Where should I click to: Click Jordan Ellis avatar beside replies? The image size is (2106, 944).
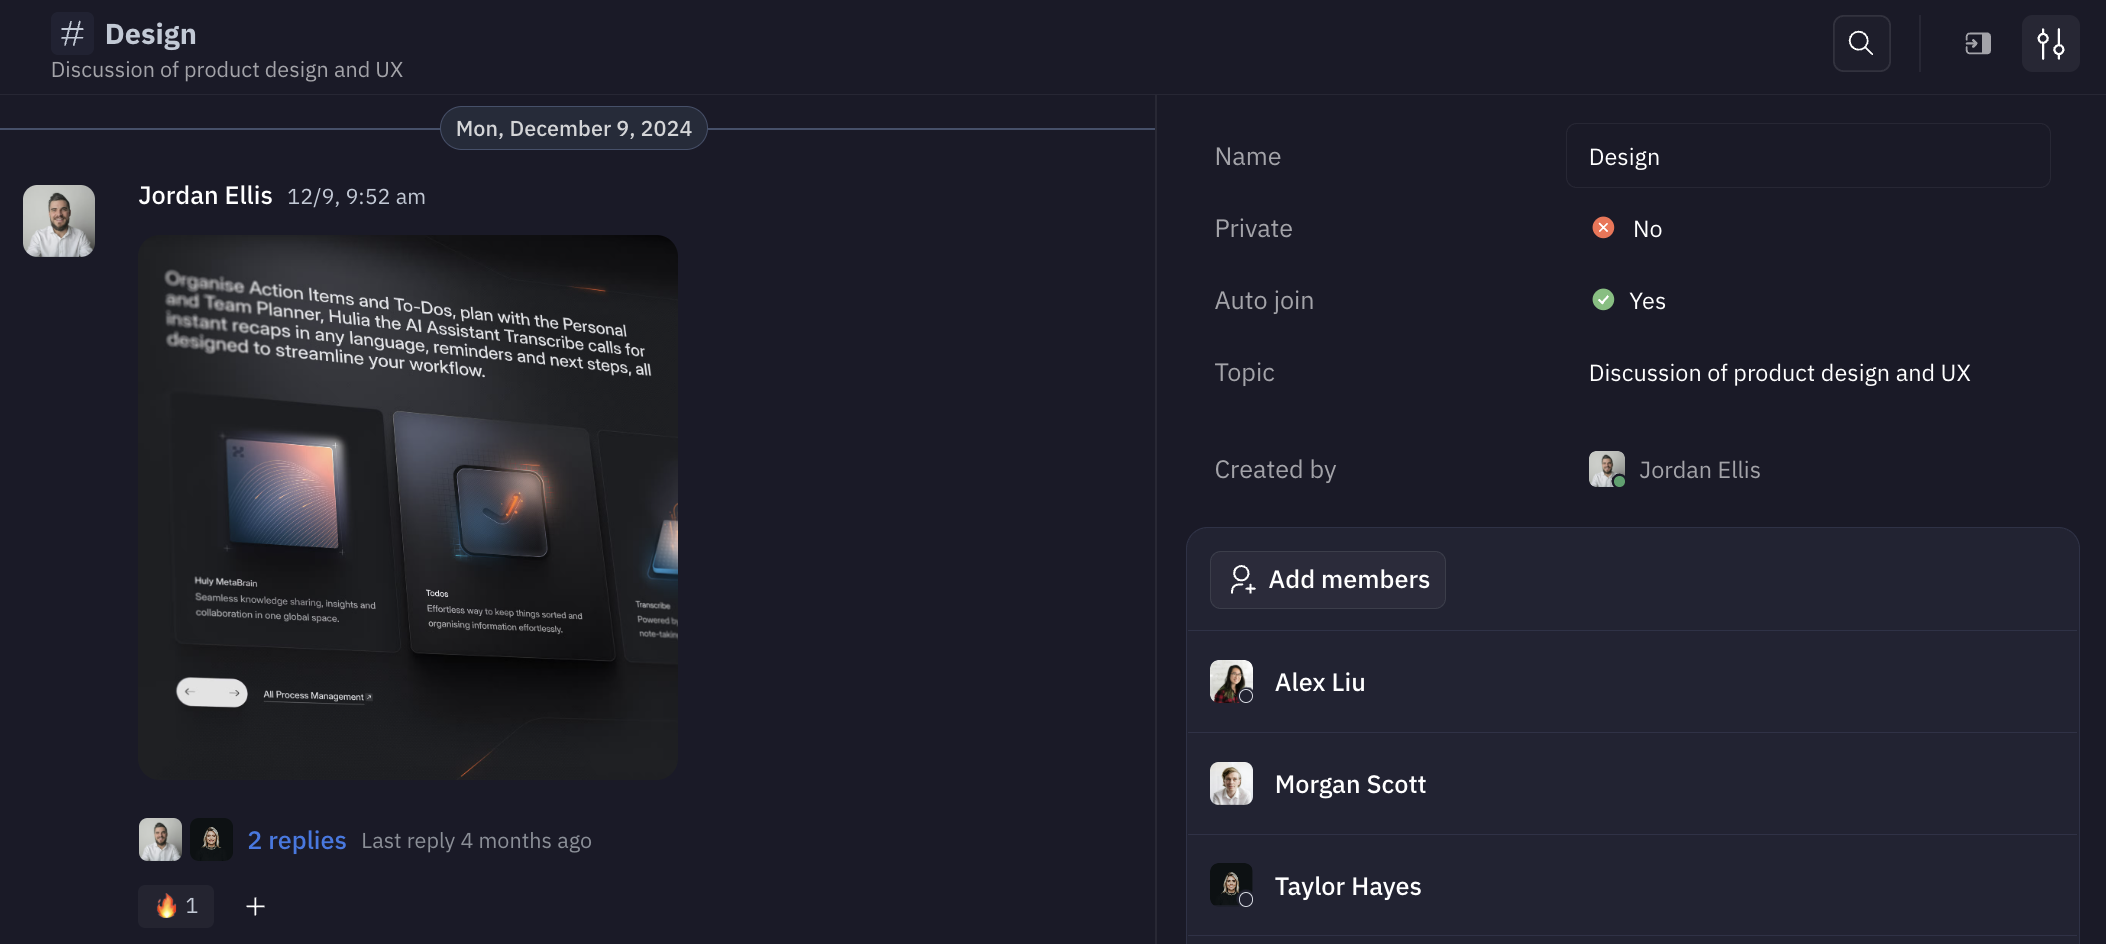click(x=160, y=840)
